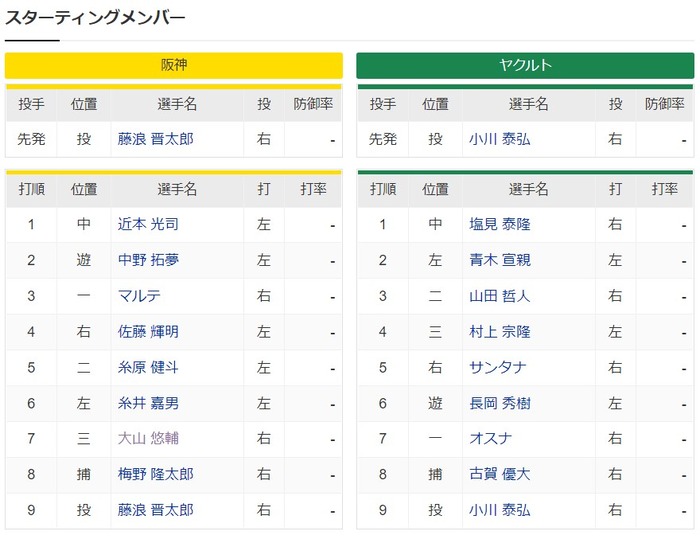Click the green ヤクルト team header
Image resolution: width=700 pixels, height=539 pixels.
click(x=525, y=65)
